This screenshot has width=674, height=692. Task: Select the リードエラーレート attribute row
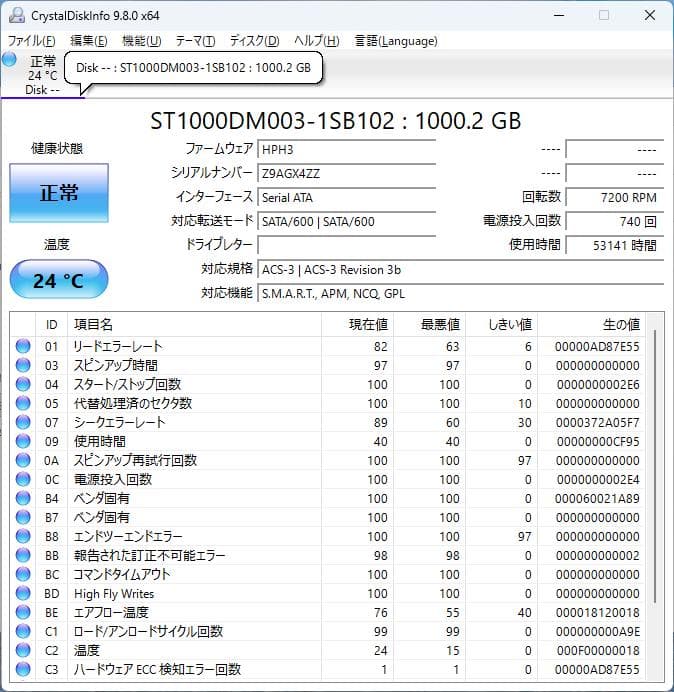[328, 346]
